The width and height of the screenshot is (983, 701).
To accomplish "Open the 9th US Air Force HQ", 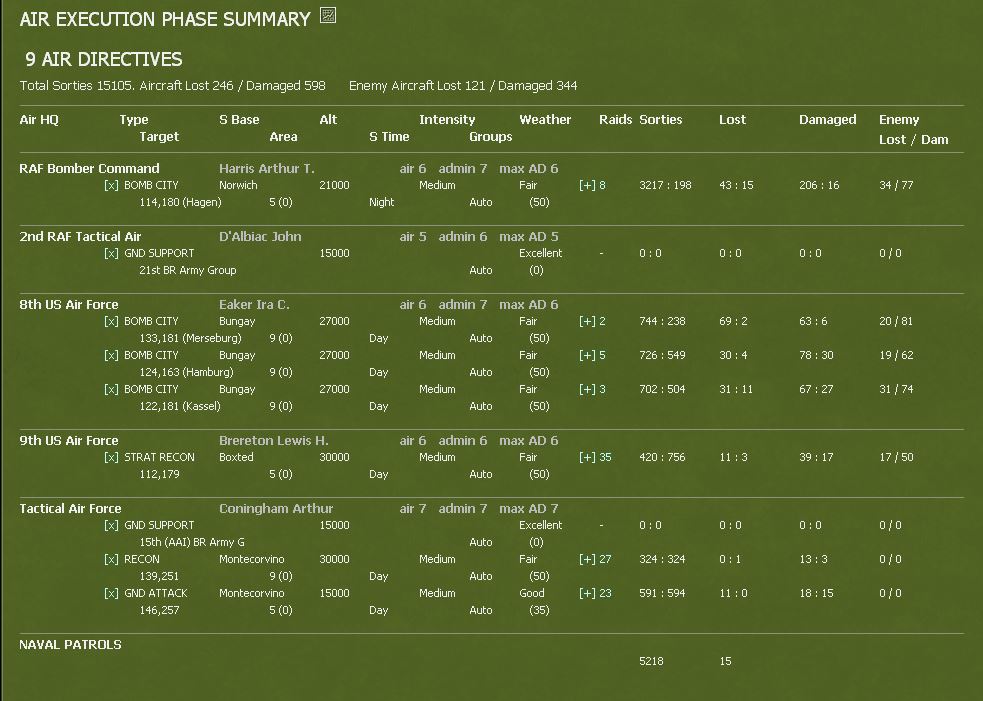I will pyautogui.click(x=68, y=441).
